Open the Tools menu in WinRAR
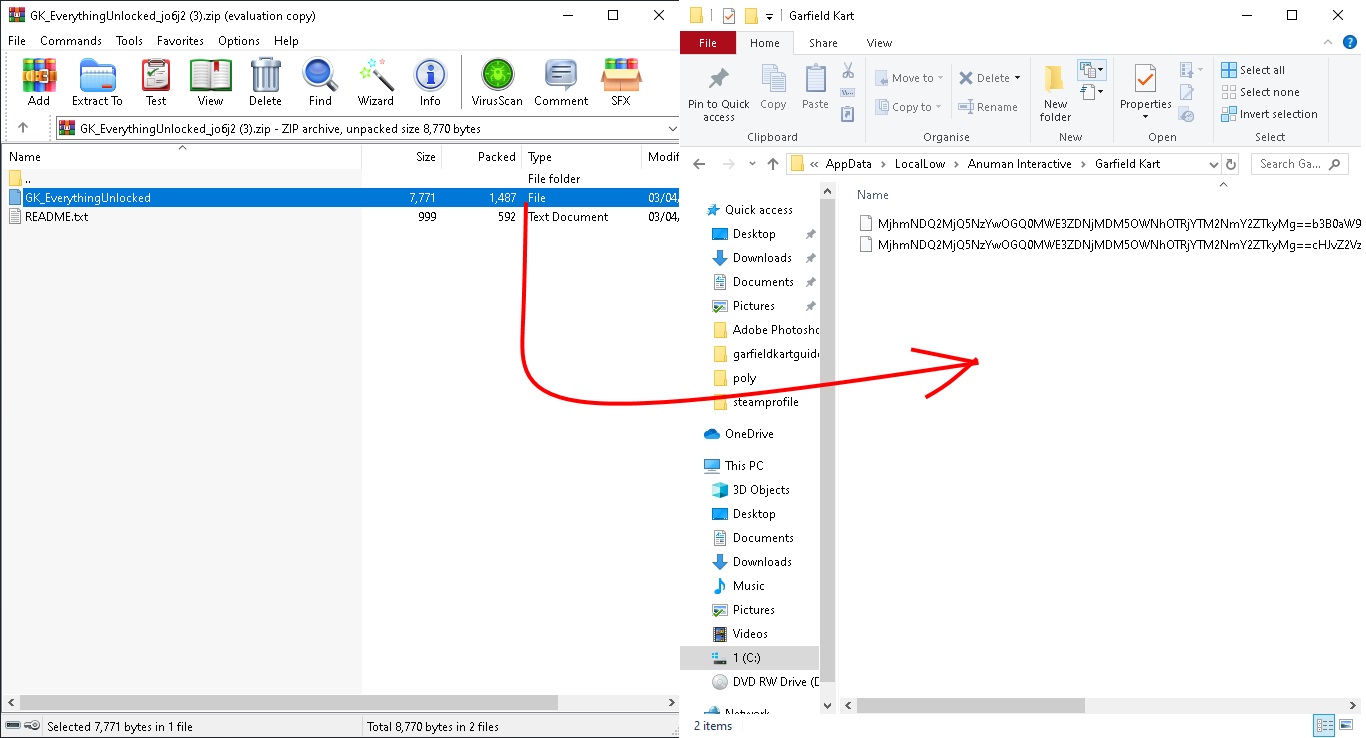This screenshot has height=738, width=1366. [x=130, y=41]
